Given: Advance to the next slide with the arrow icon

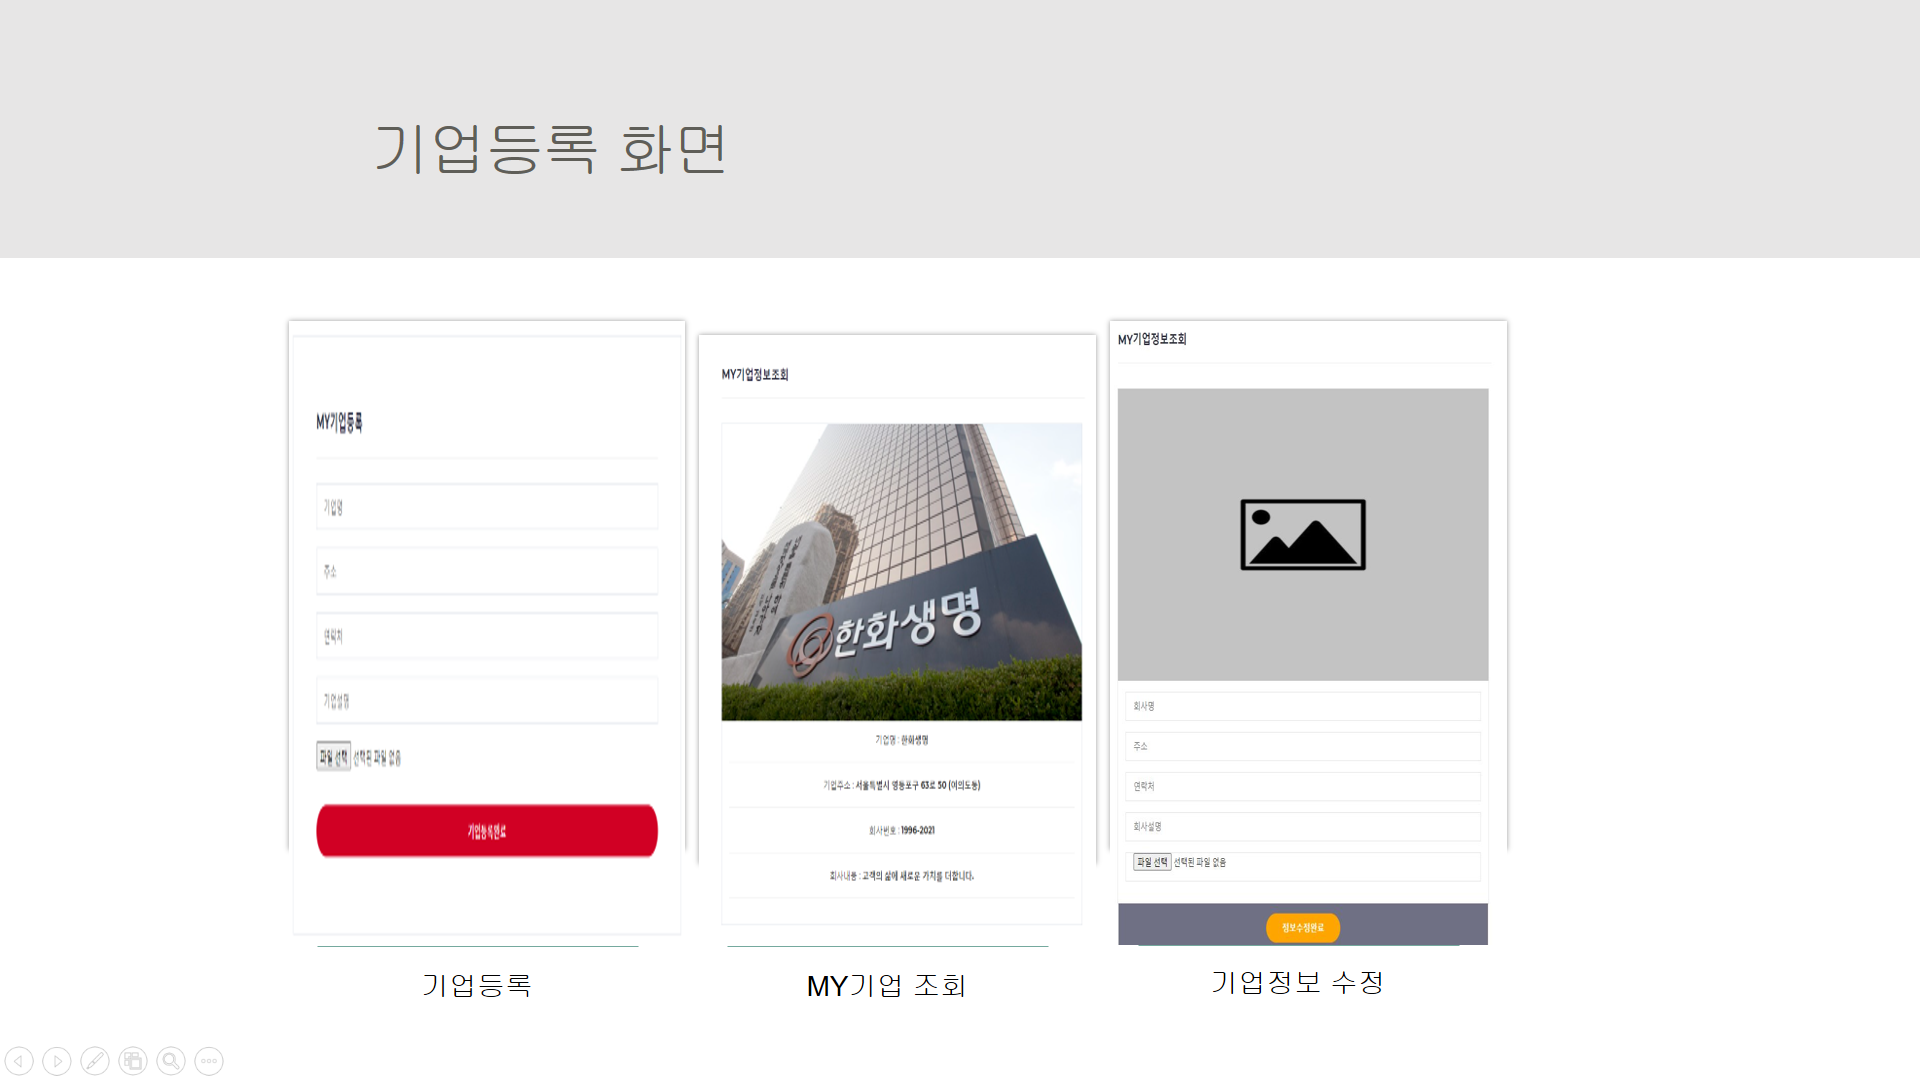Looking at the screenshot, I should (57, 1061).
